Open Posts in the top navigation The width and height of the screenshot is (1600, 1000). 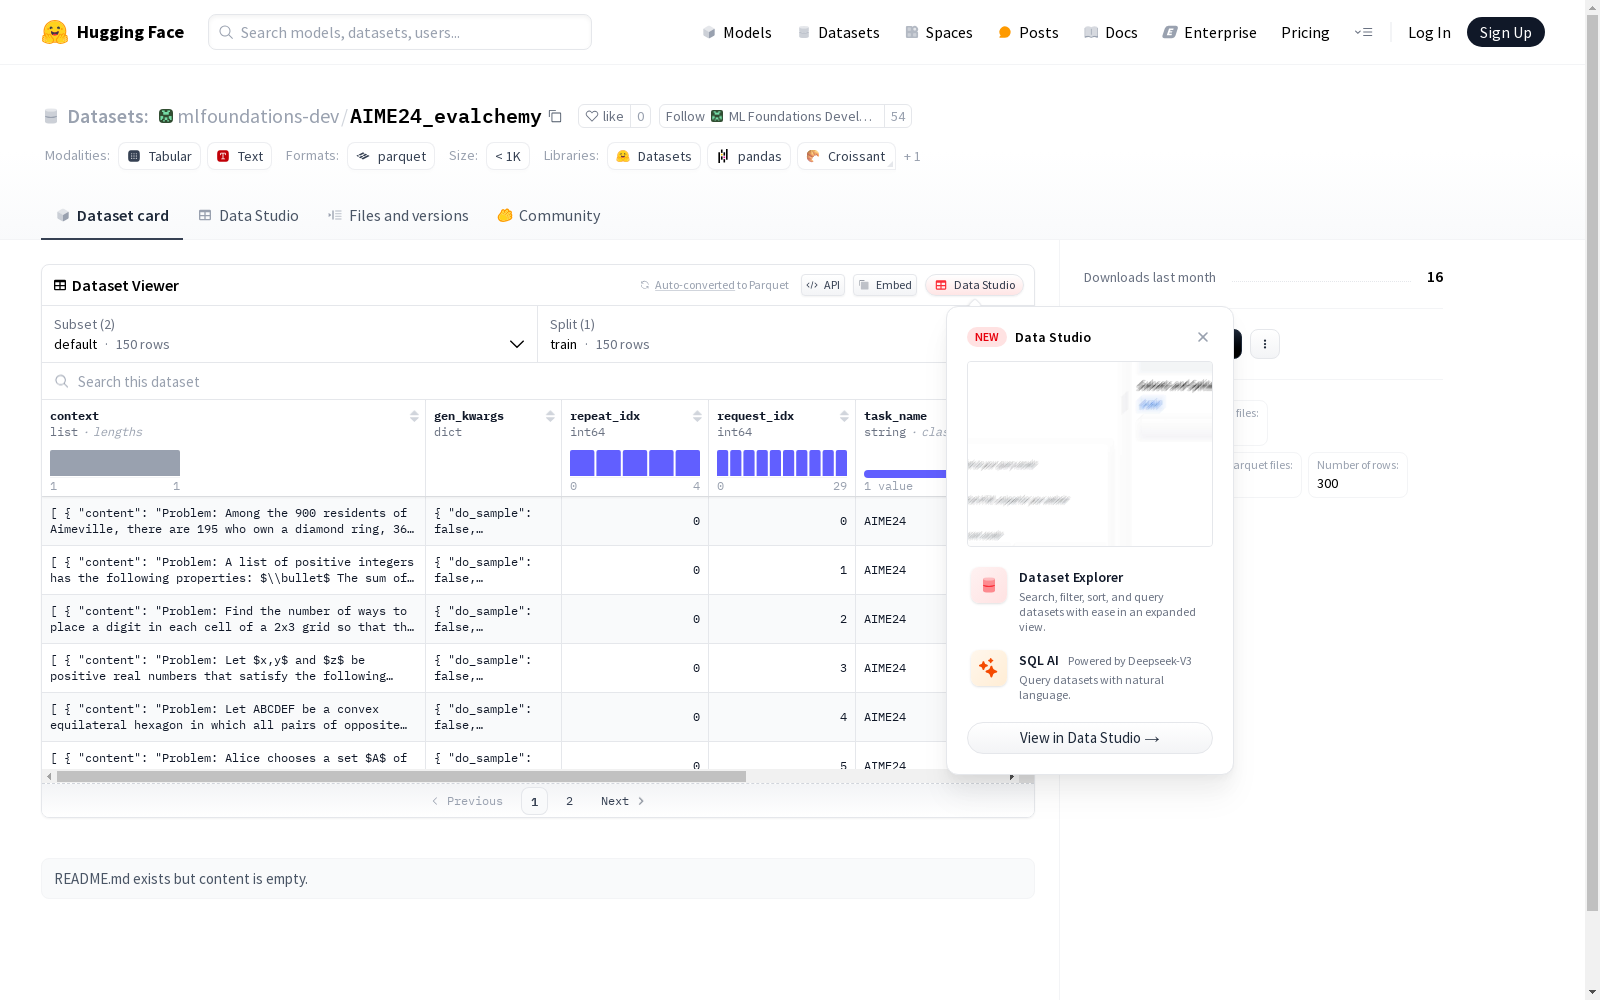click(1028, 32)
